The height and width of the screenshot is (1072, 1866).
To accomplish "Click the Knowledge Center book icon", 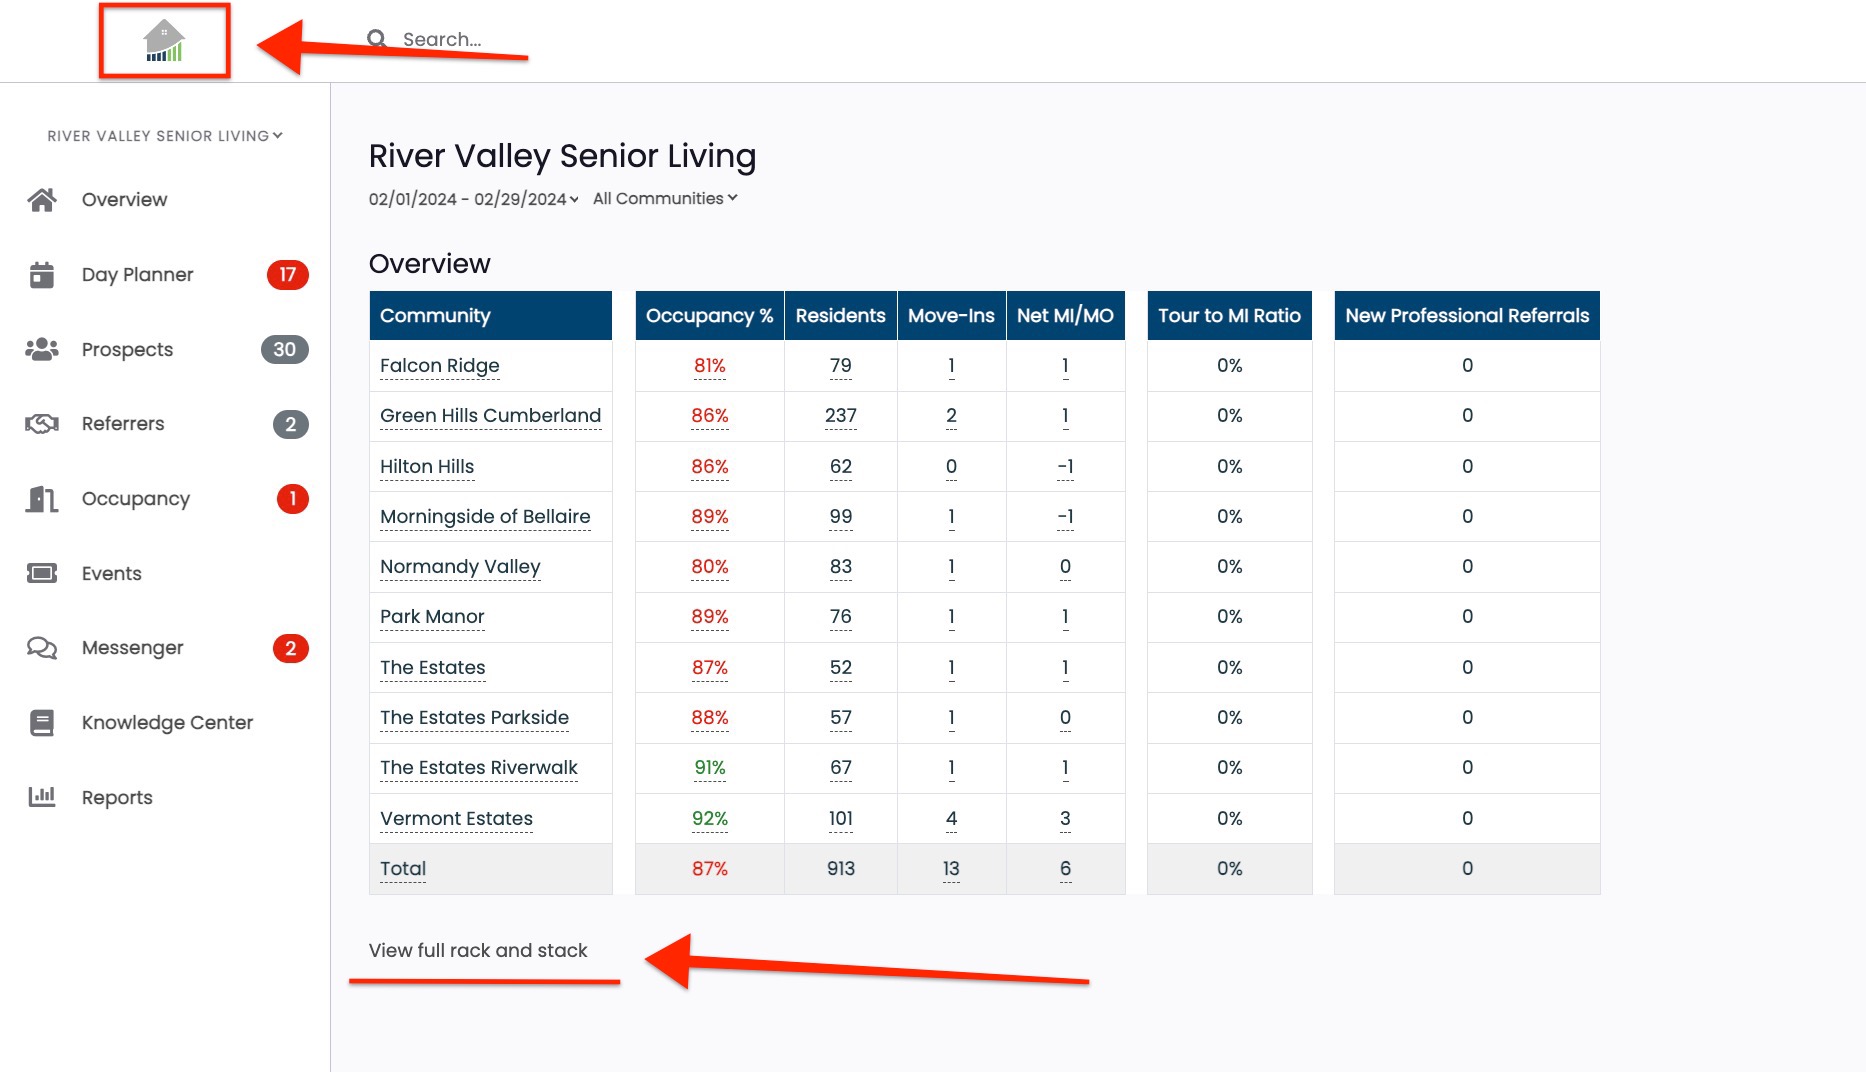I will pyautogui.click(x=42, y=723).
